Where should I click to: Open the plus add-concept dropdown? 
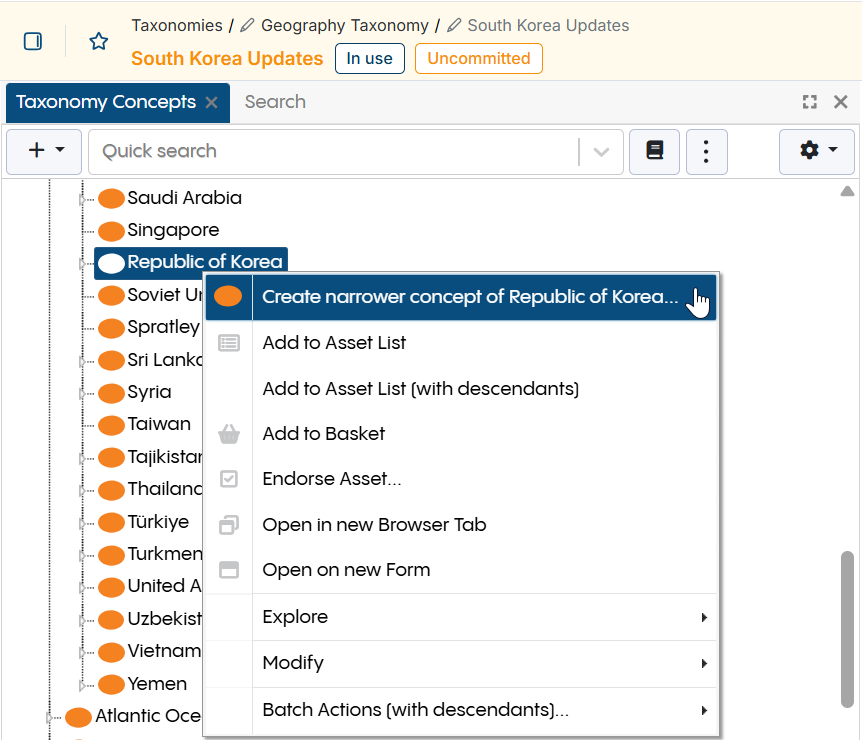(x=44, y=151)
